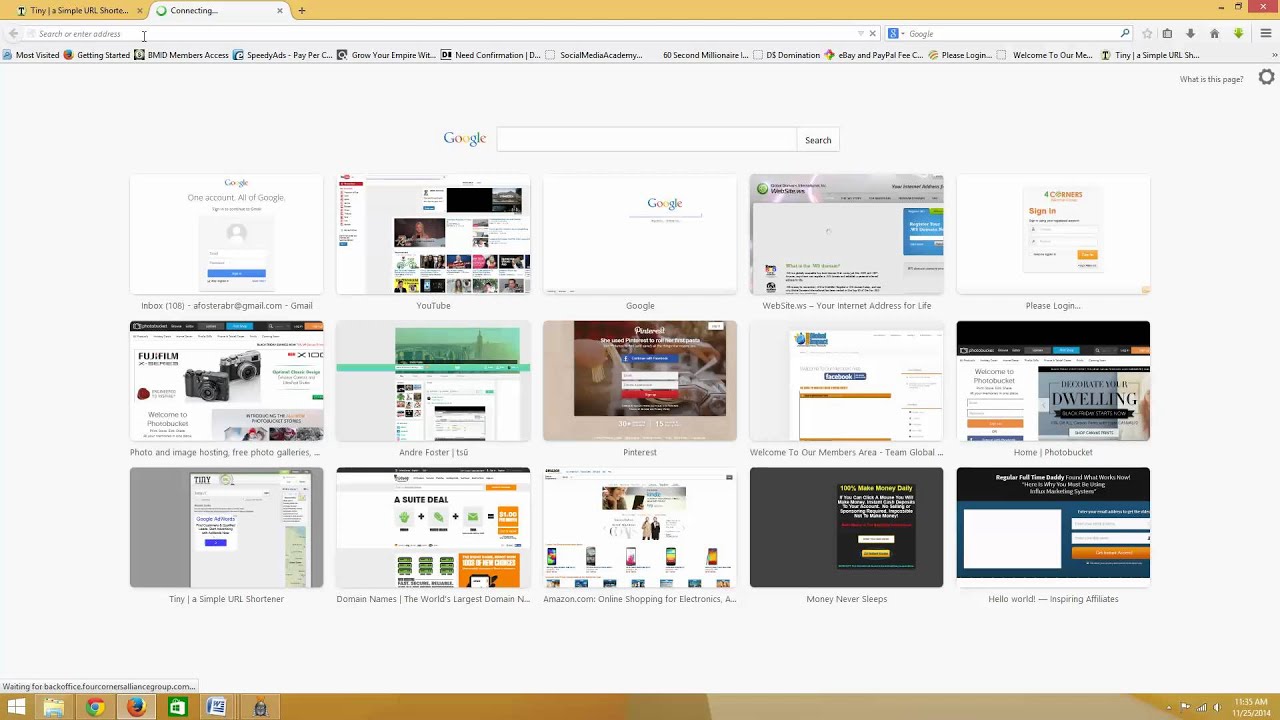Open D$ Domination bookmark
Image resolution: width=1280 pixels, height=720 pixels.
(x=786, y=55)
